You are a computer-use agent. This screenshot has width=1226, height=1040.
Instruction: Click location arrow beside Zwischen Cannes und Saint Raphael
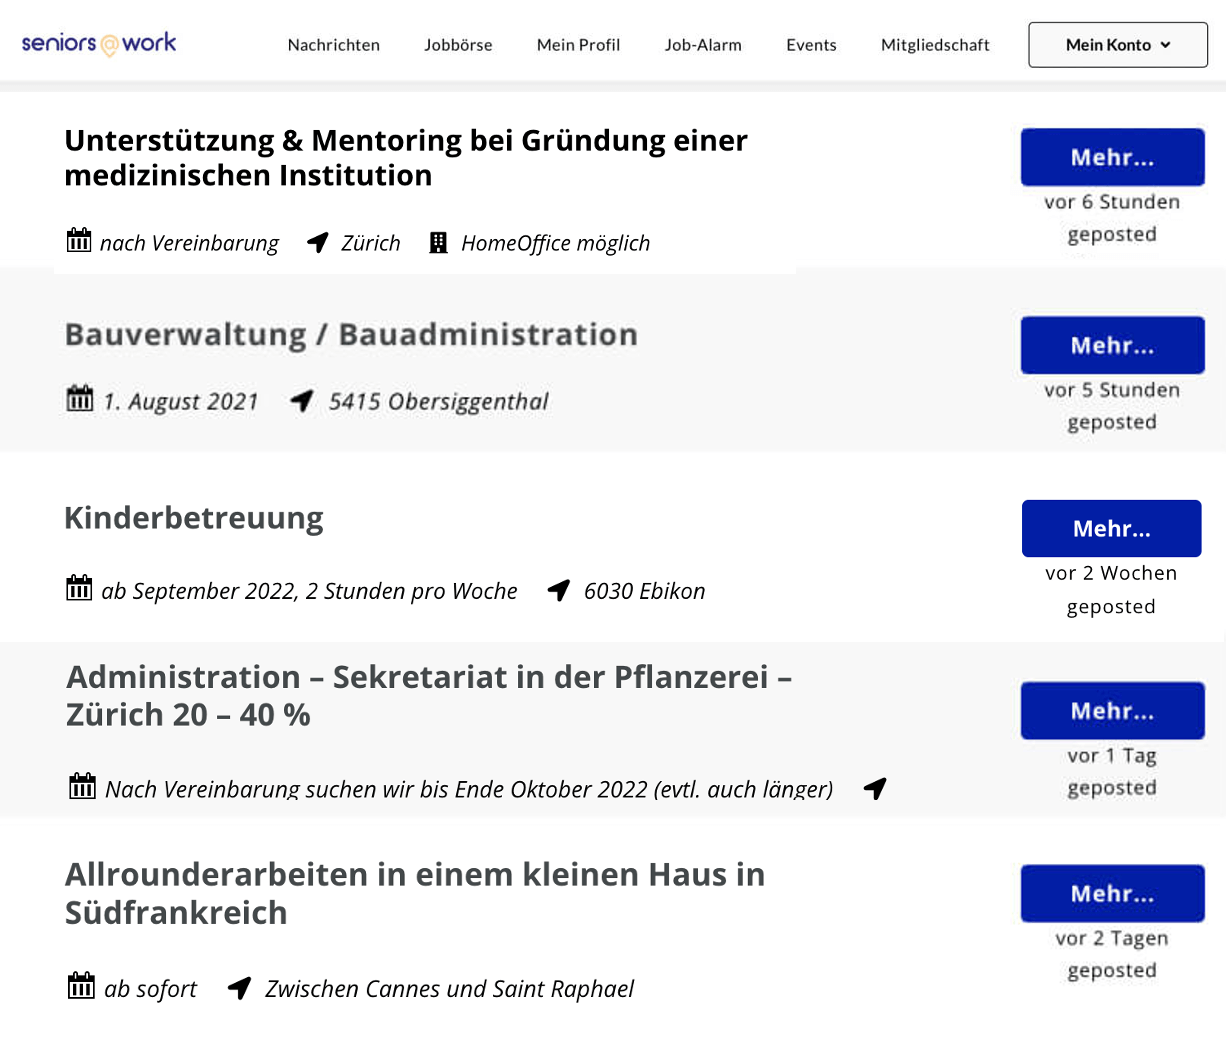tap(240, 988)
